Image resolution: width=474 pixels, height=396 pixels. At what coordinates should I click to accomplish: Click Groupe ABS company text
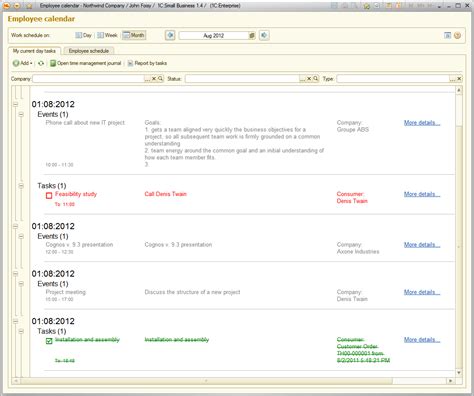pyautogui.click(x=353, y=130)
